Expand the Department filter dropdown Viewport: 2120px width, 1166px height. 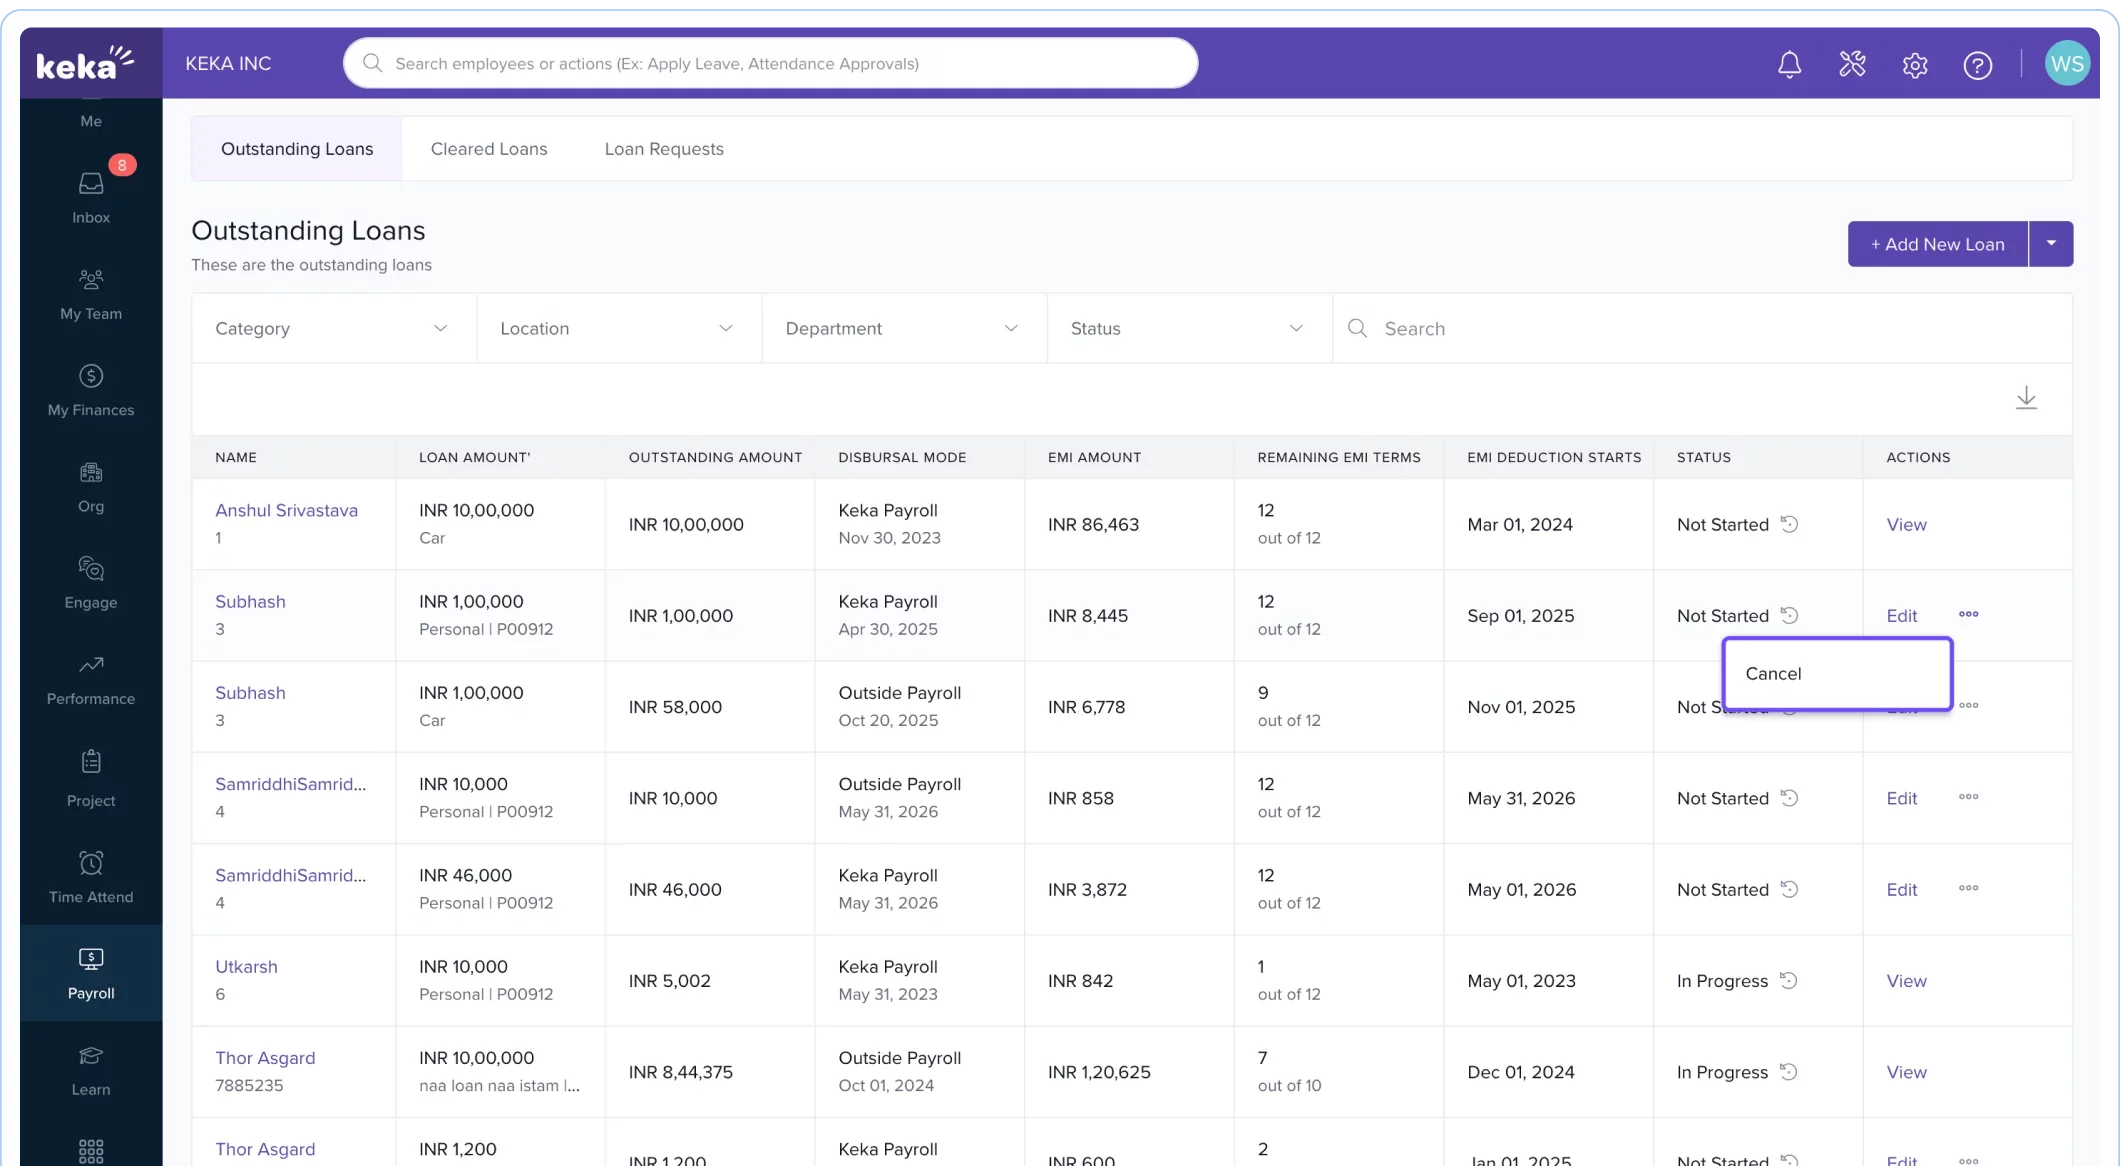[904, 328]
